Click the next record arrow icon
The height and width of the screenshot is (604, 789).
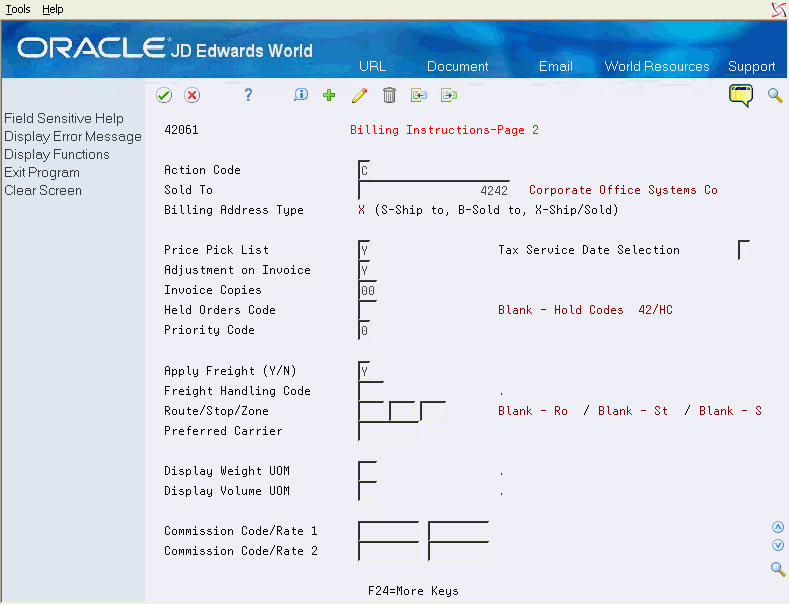(449, 95)
